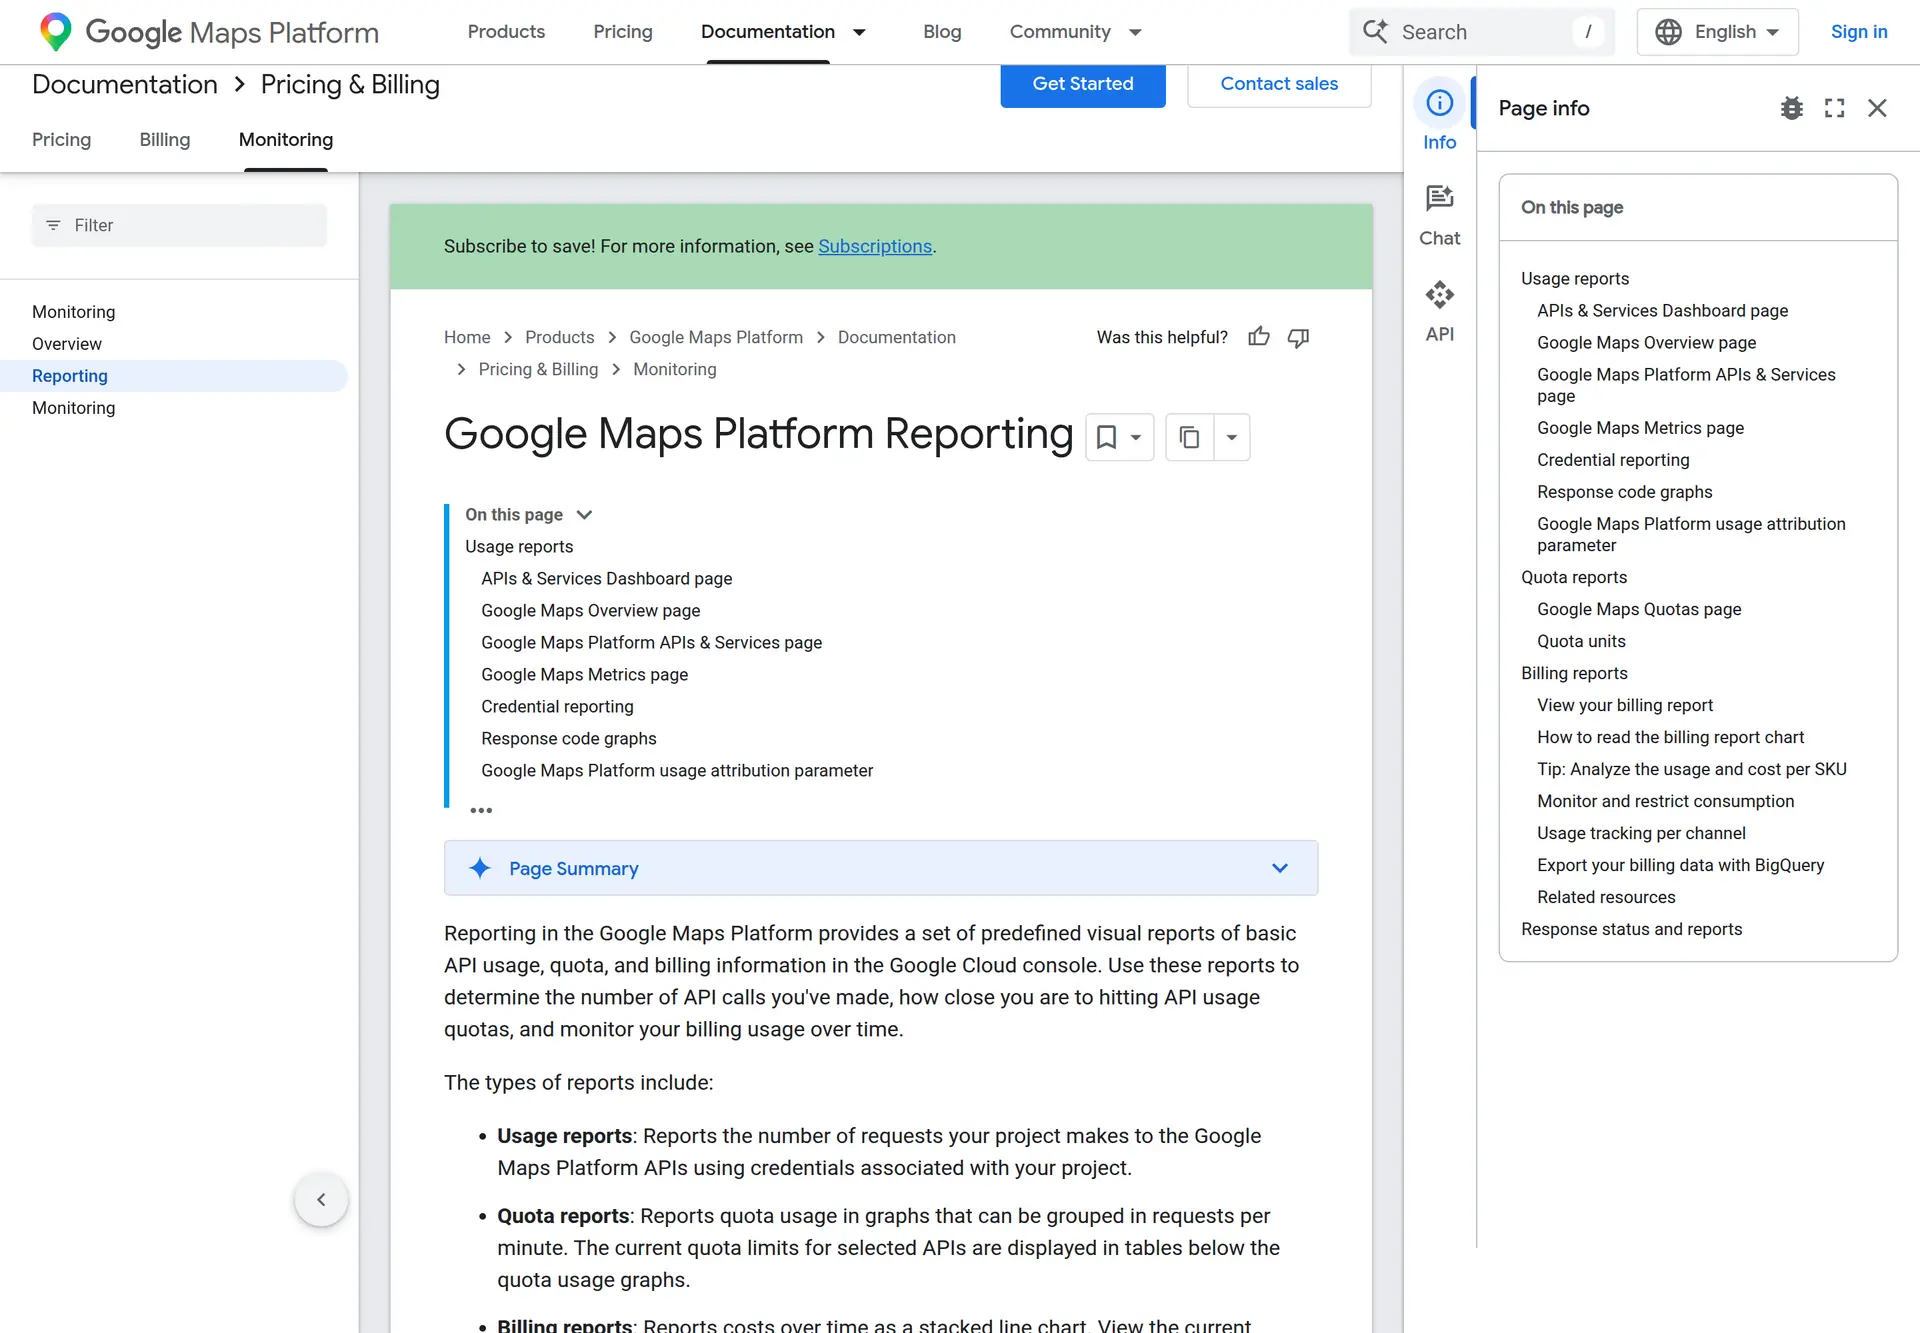
Task: Switch to the Billing tab
Action: (x=165, y=140)
